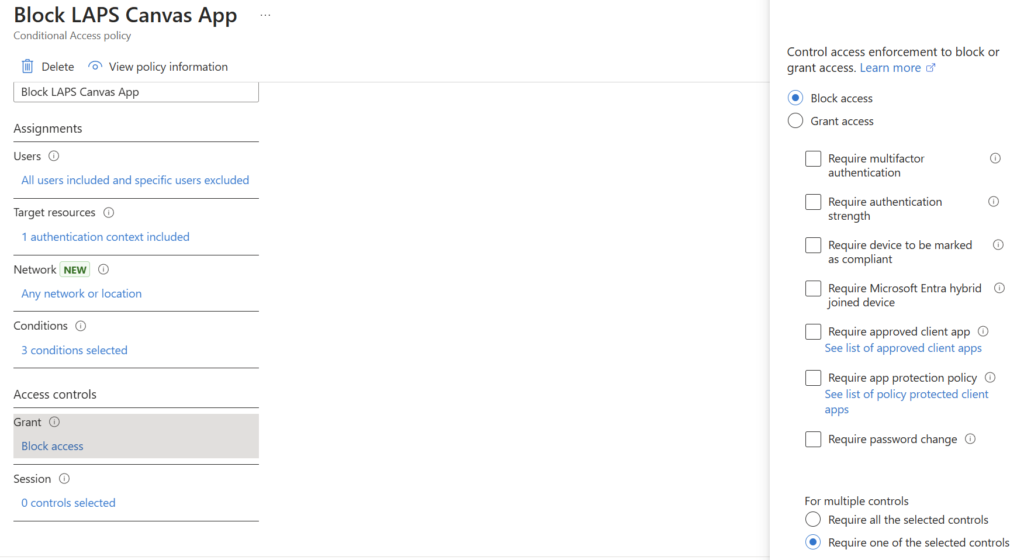This screenshot has height=560, width=1024.
Task: Open See list of approved client apps
Action: tap(903, 348)
